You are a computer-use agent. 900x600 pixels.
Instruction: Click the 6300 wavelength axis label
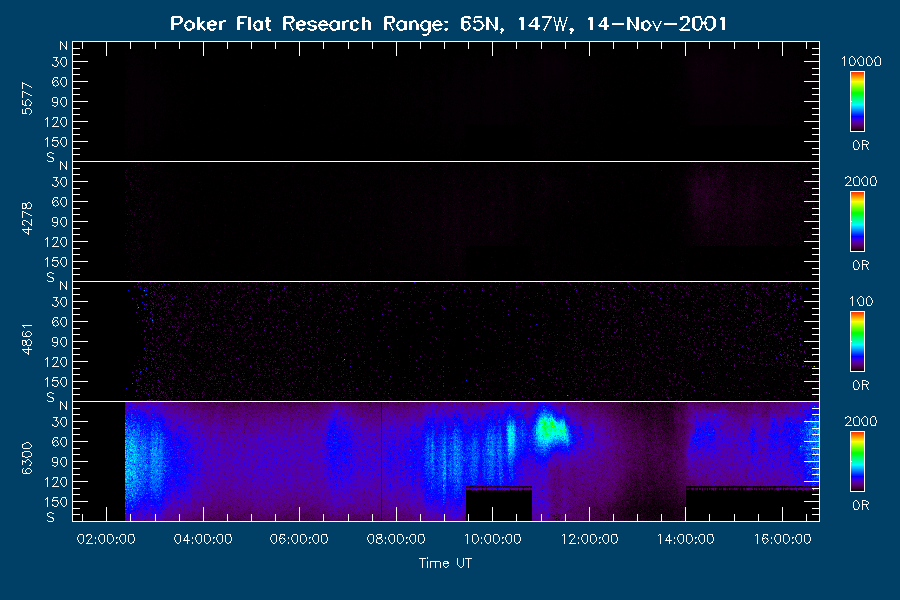27,459
